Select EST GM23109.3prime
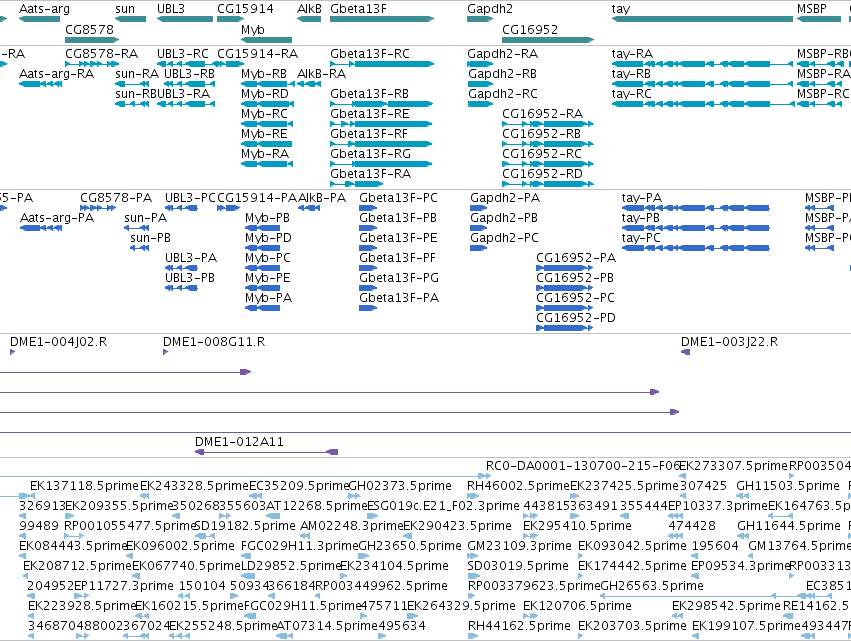Image resolution: width=851 pixels, height=641 pixels. coord(519,547)
